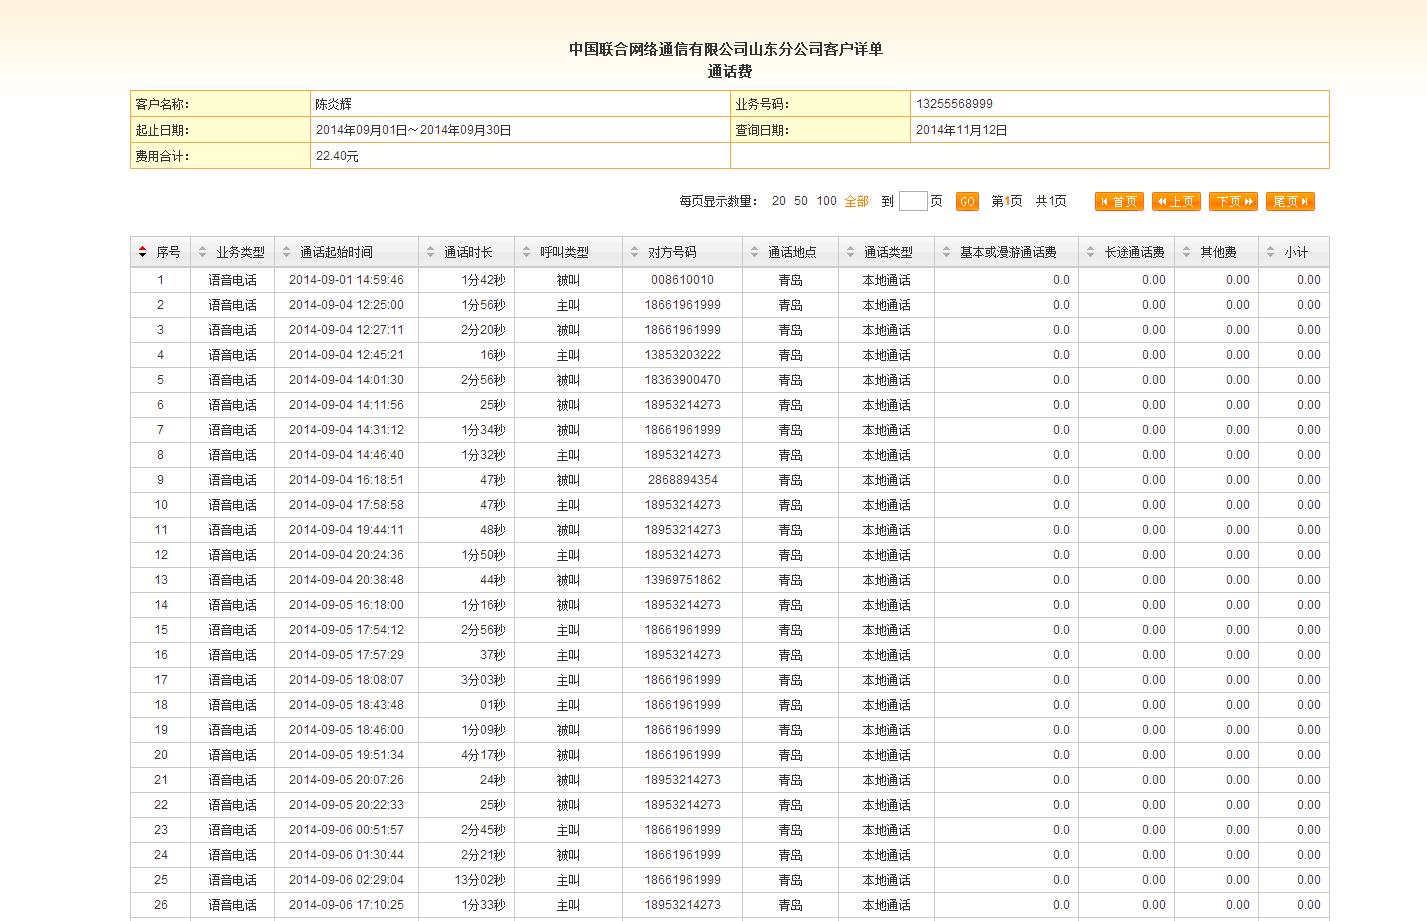Click the page number input box

click(912, 201)
